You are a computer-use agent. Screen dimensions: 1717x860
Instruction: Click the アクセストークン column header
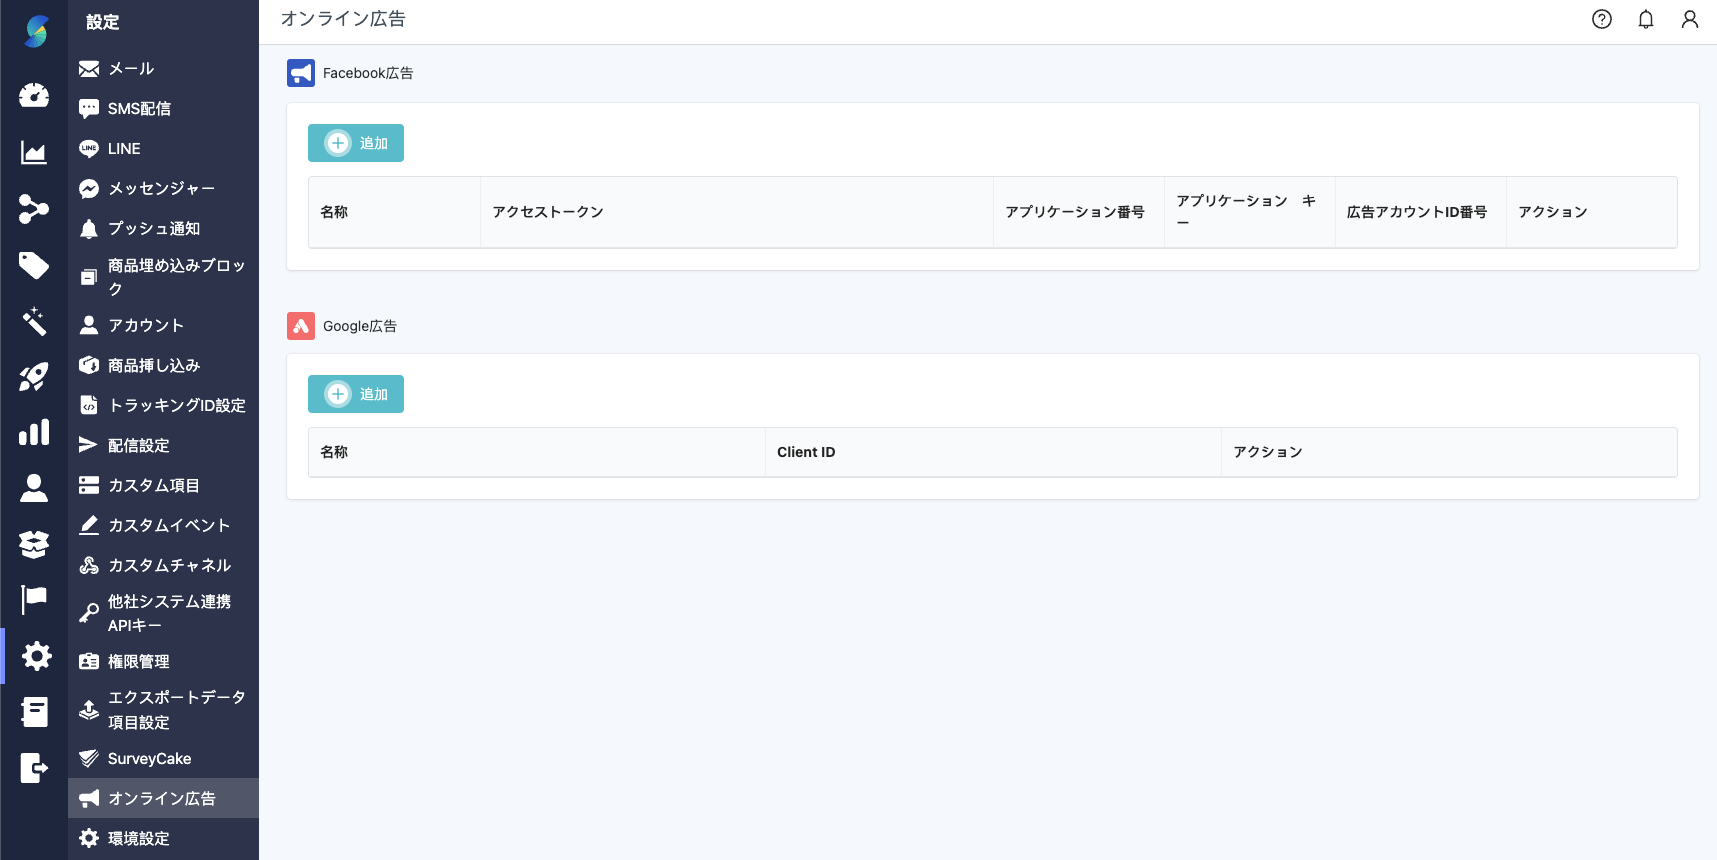tap(548, 212)
